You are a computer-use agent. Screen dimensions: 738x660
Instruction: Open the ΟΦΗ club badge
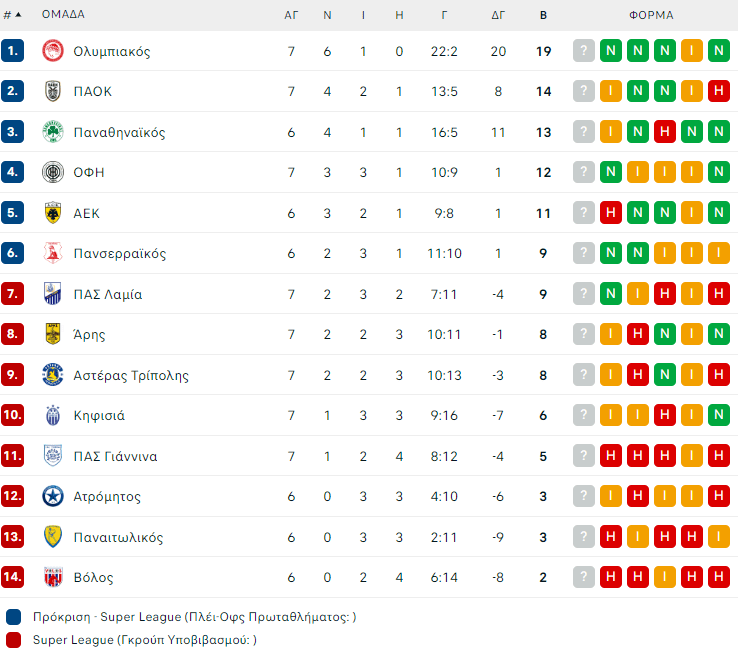click(x=53, y=172)
